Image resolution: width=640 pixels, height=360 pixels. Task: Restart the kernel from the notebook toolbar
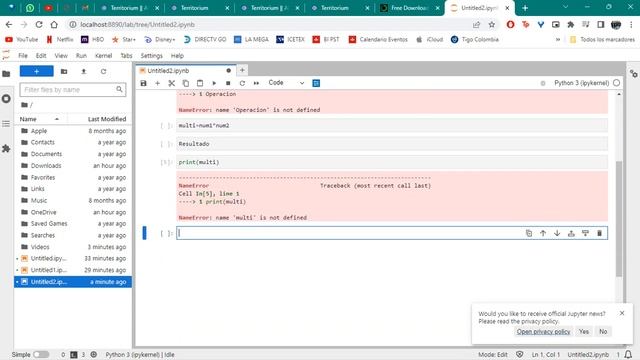tap(242, 83)
